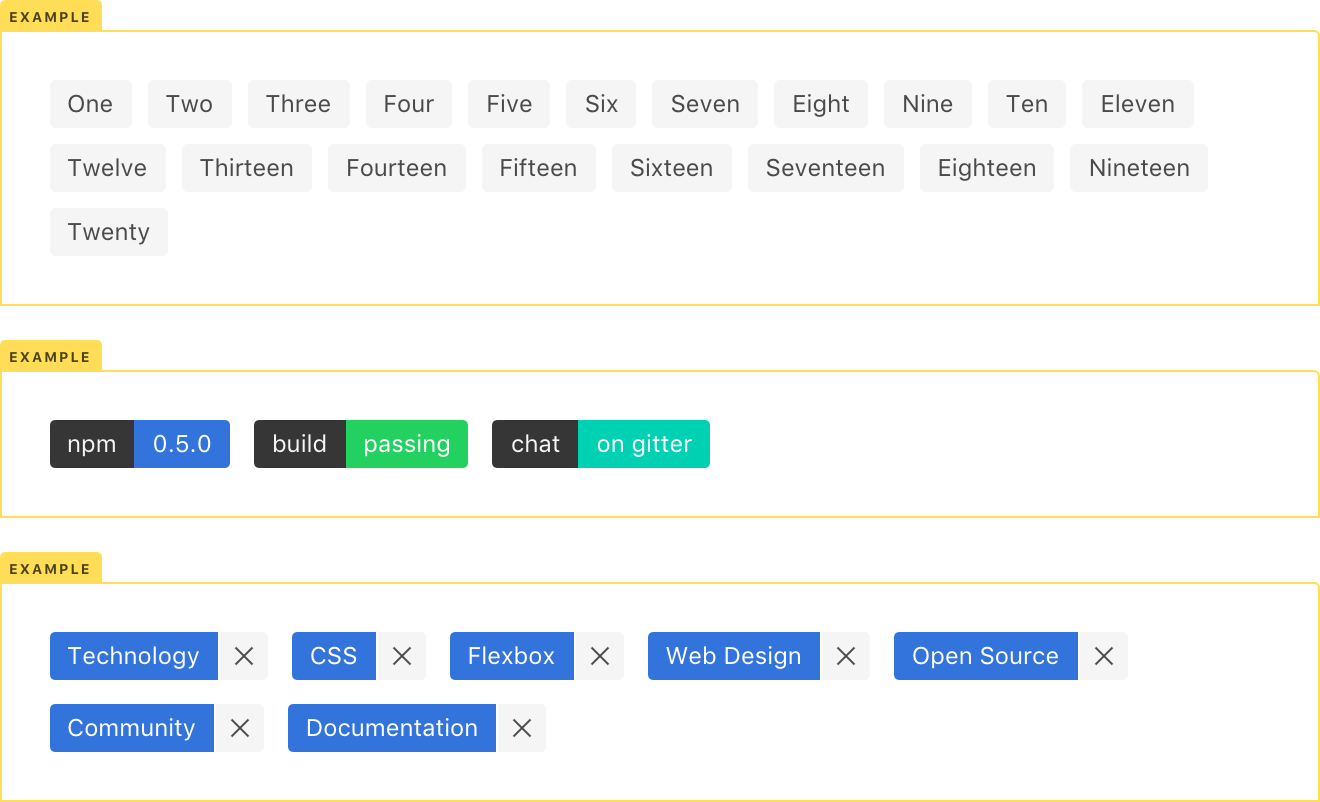
Task: Delete the CSS tag using its X
Action: tap(402, 656)
